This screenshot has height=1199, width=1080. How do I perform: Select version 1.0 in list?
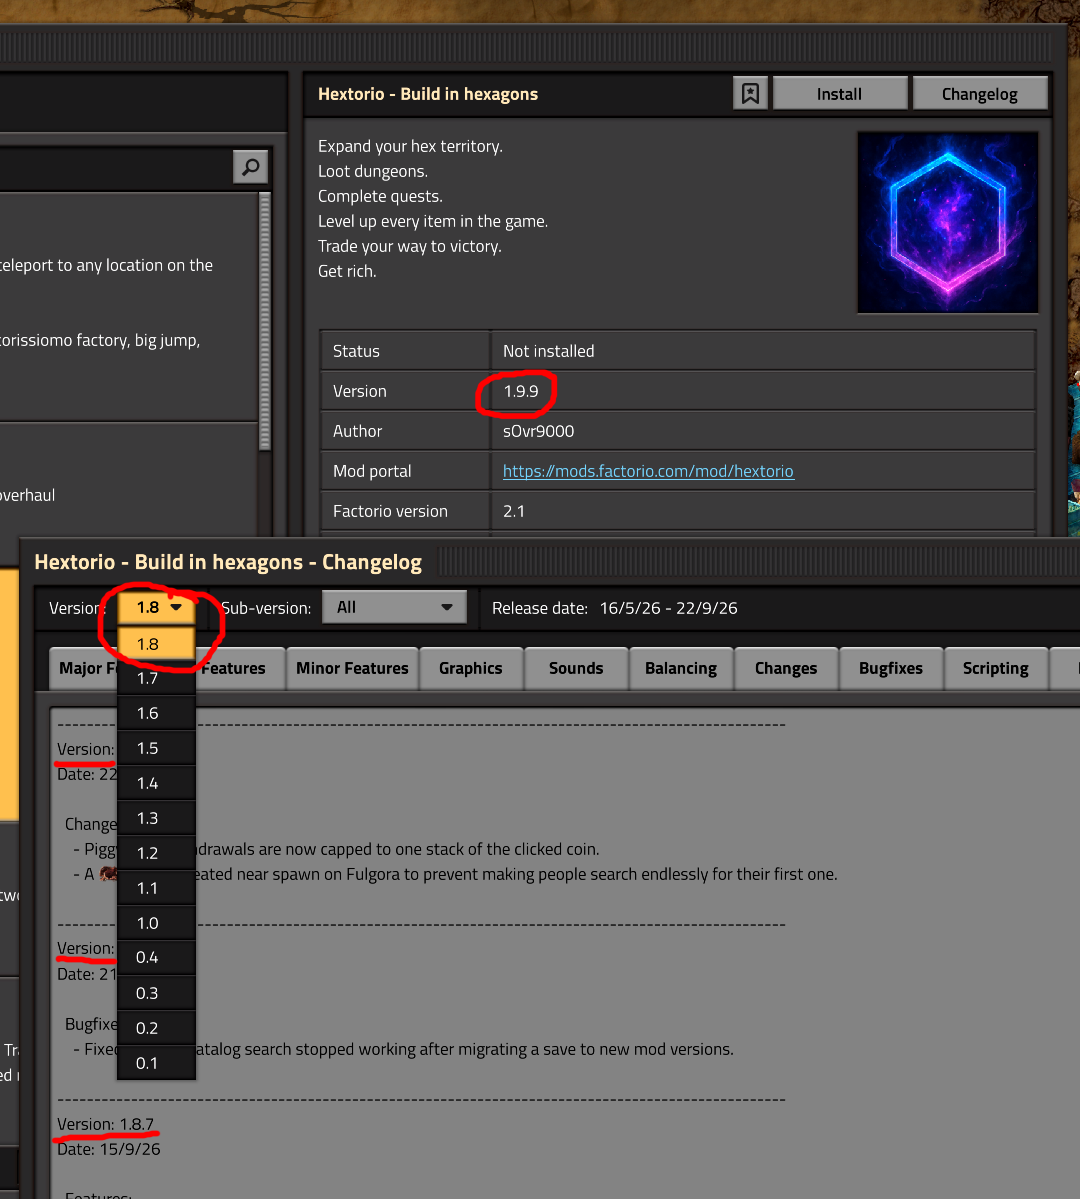[x=157, y=923]
